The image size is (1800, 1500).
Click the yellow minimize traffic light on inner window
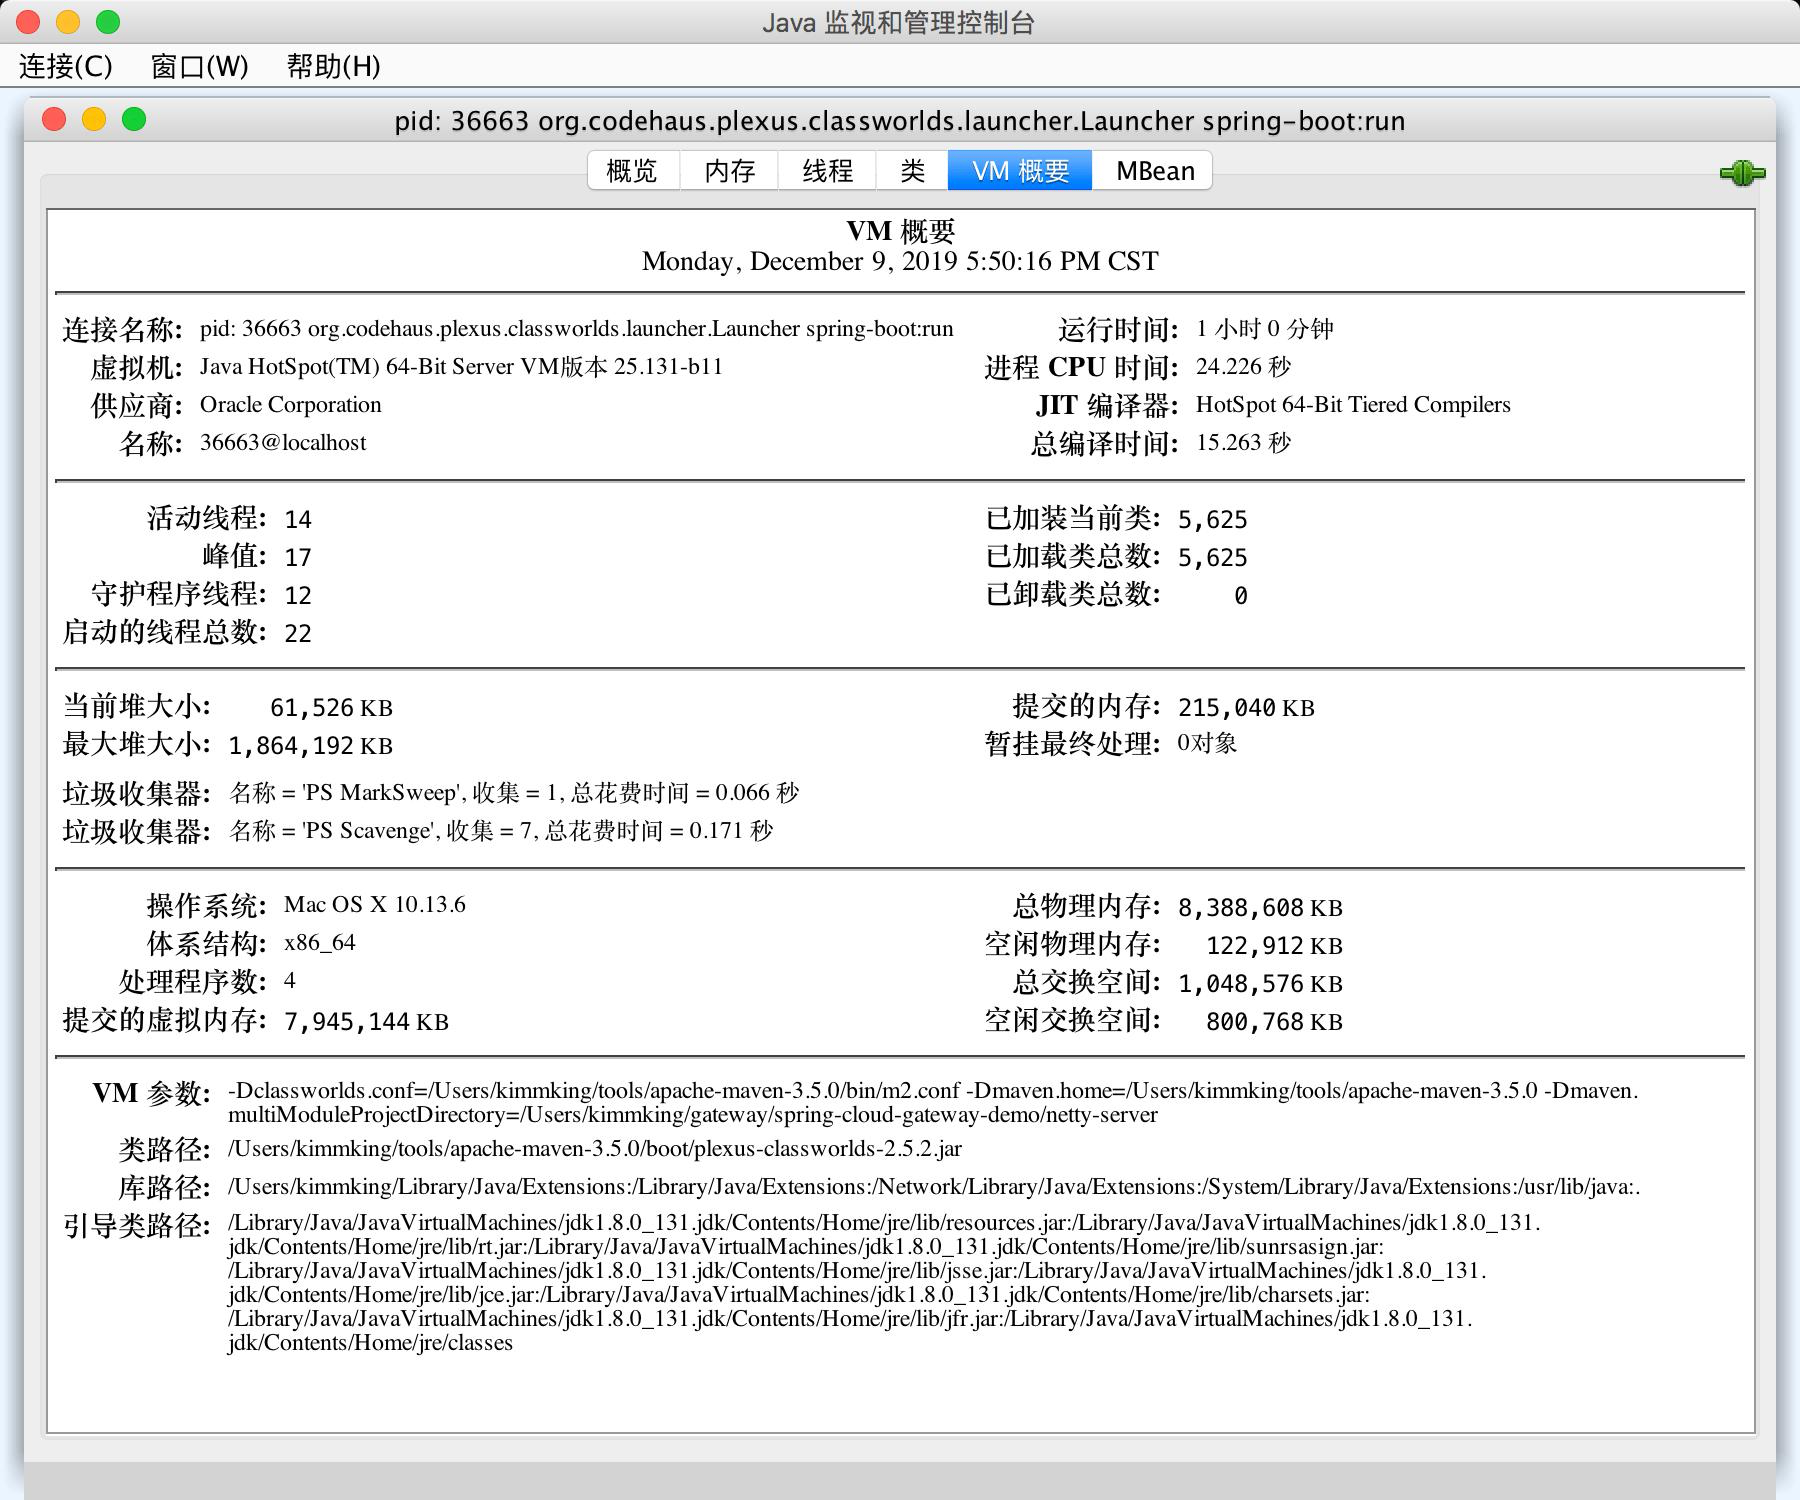[x=91, y=117]
